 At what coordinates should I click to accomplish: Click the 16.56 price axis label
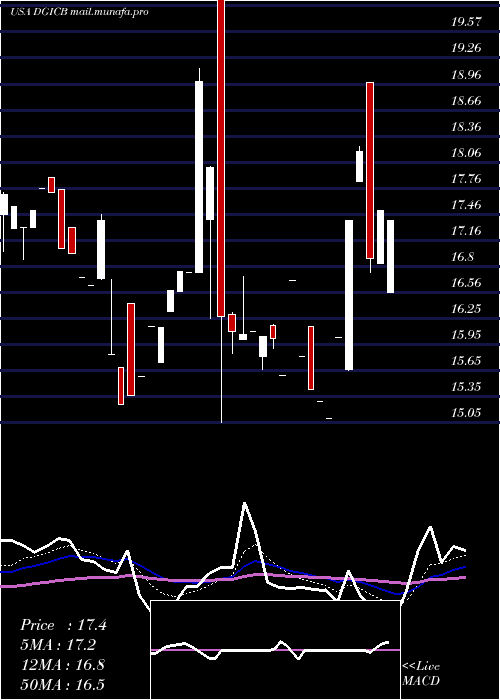[466, 283]
